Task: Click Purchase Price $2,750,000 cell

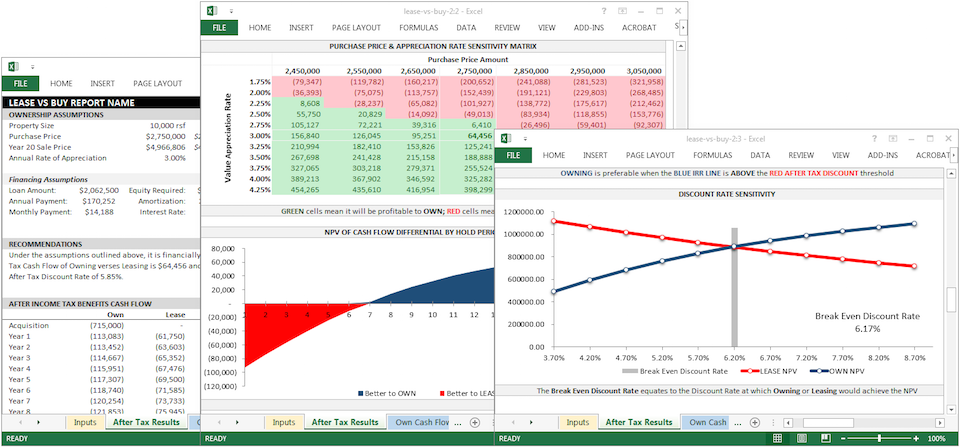Action: pyautogui.click(x=166, y=136)
